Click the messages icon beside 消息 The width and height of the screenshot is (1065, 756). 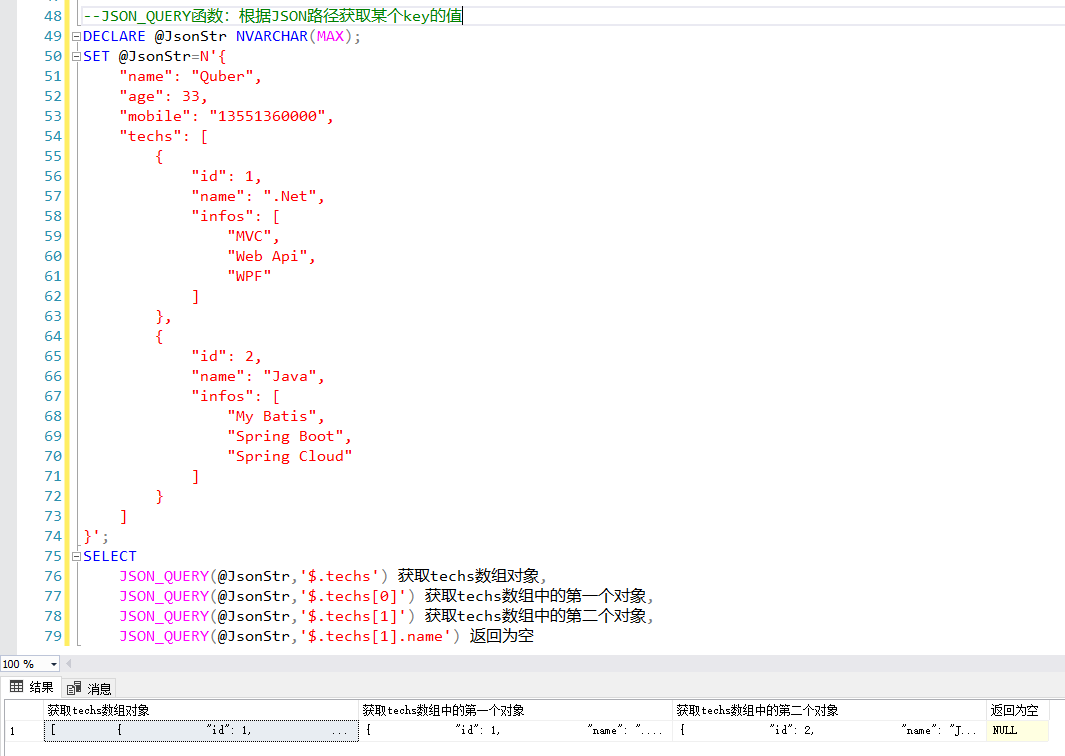pyautogui.click(x=72, y=687)
